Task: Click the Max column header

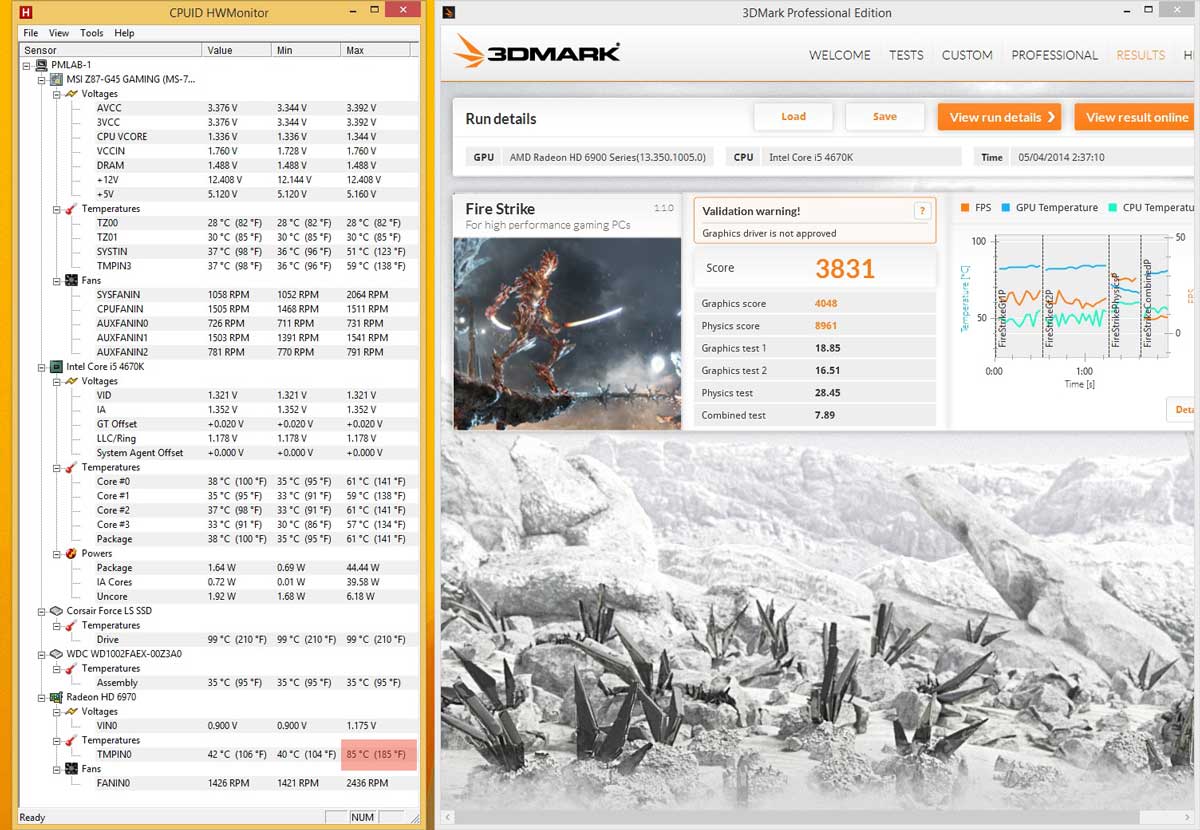Action: (x=375, y=50)
